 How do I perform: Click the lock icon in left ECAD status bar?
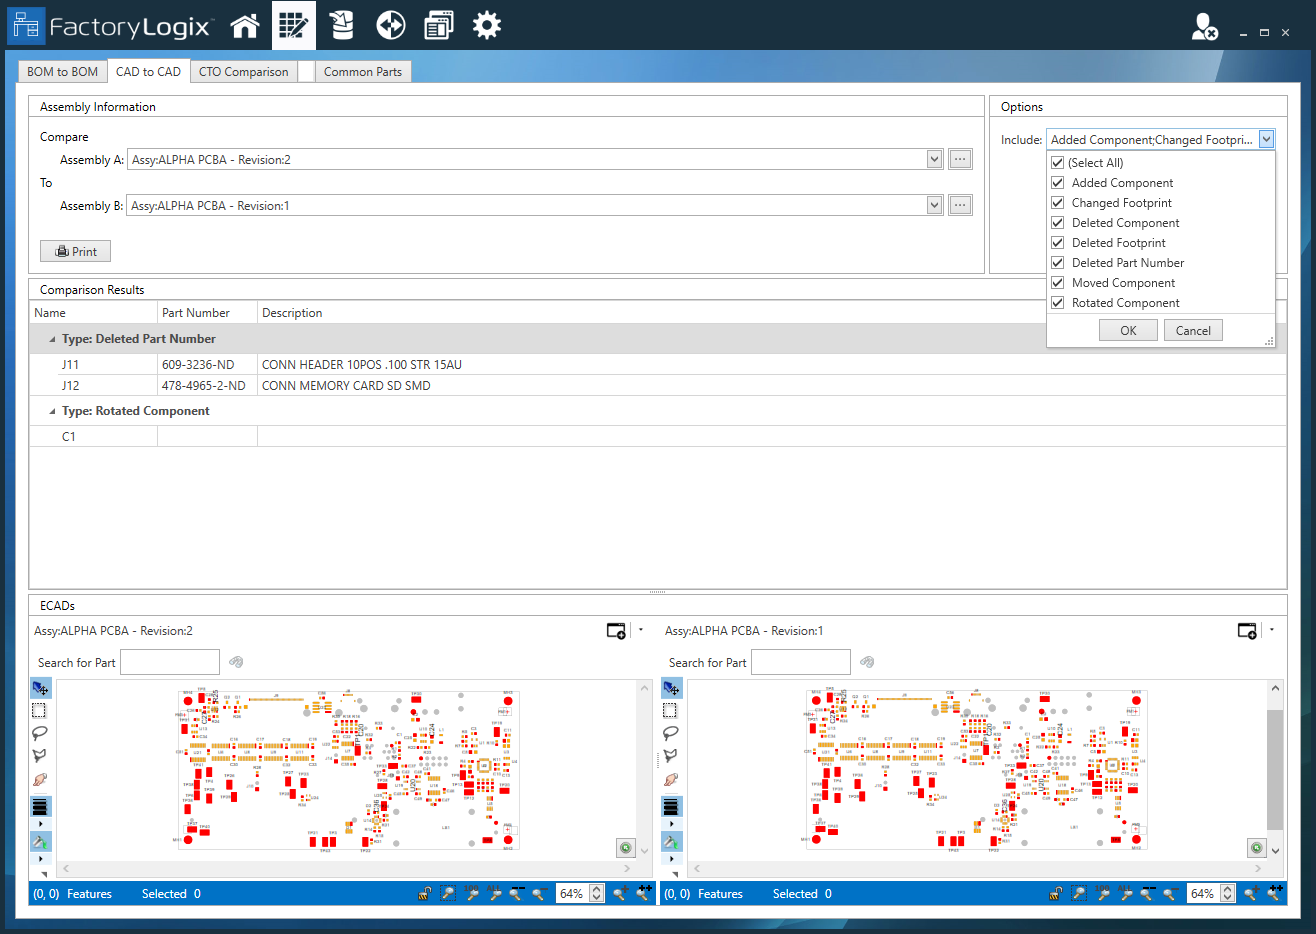[425, 894]
